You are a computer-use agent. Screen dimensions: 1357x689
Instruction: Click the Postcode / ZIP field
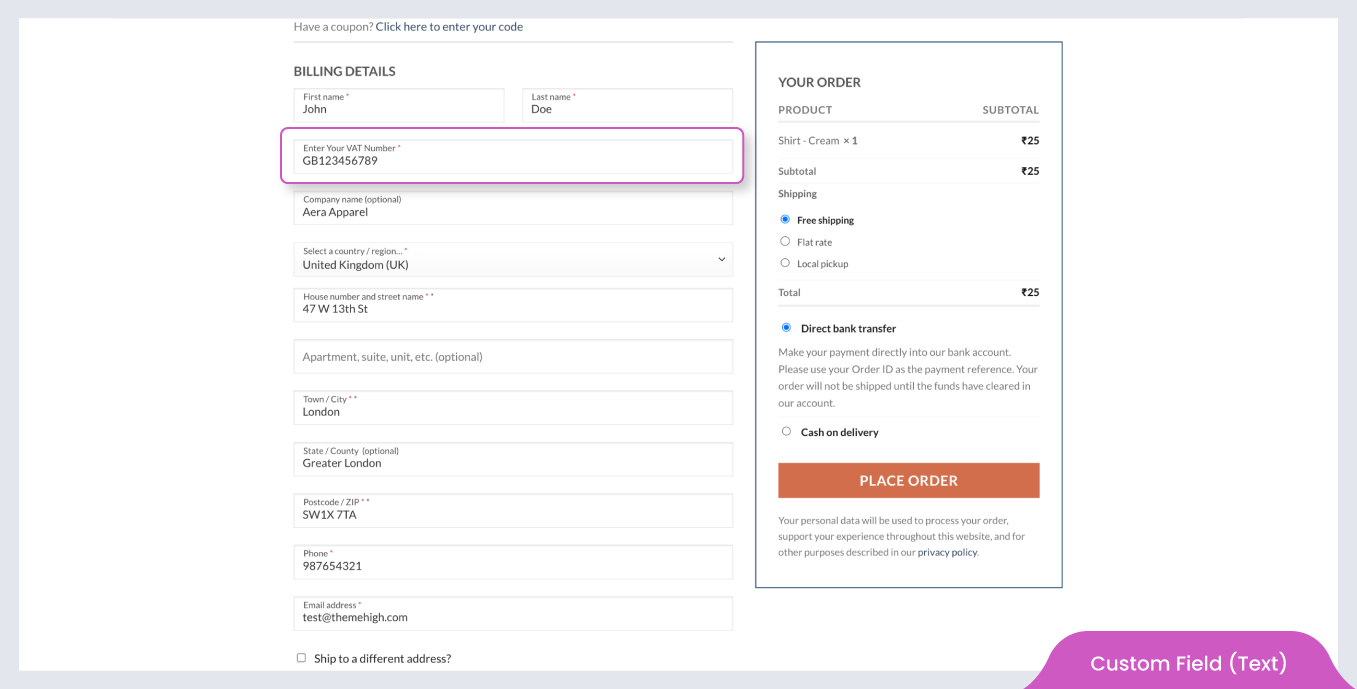pos(512,511)
